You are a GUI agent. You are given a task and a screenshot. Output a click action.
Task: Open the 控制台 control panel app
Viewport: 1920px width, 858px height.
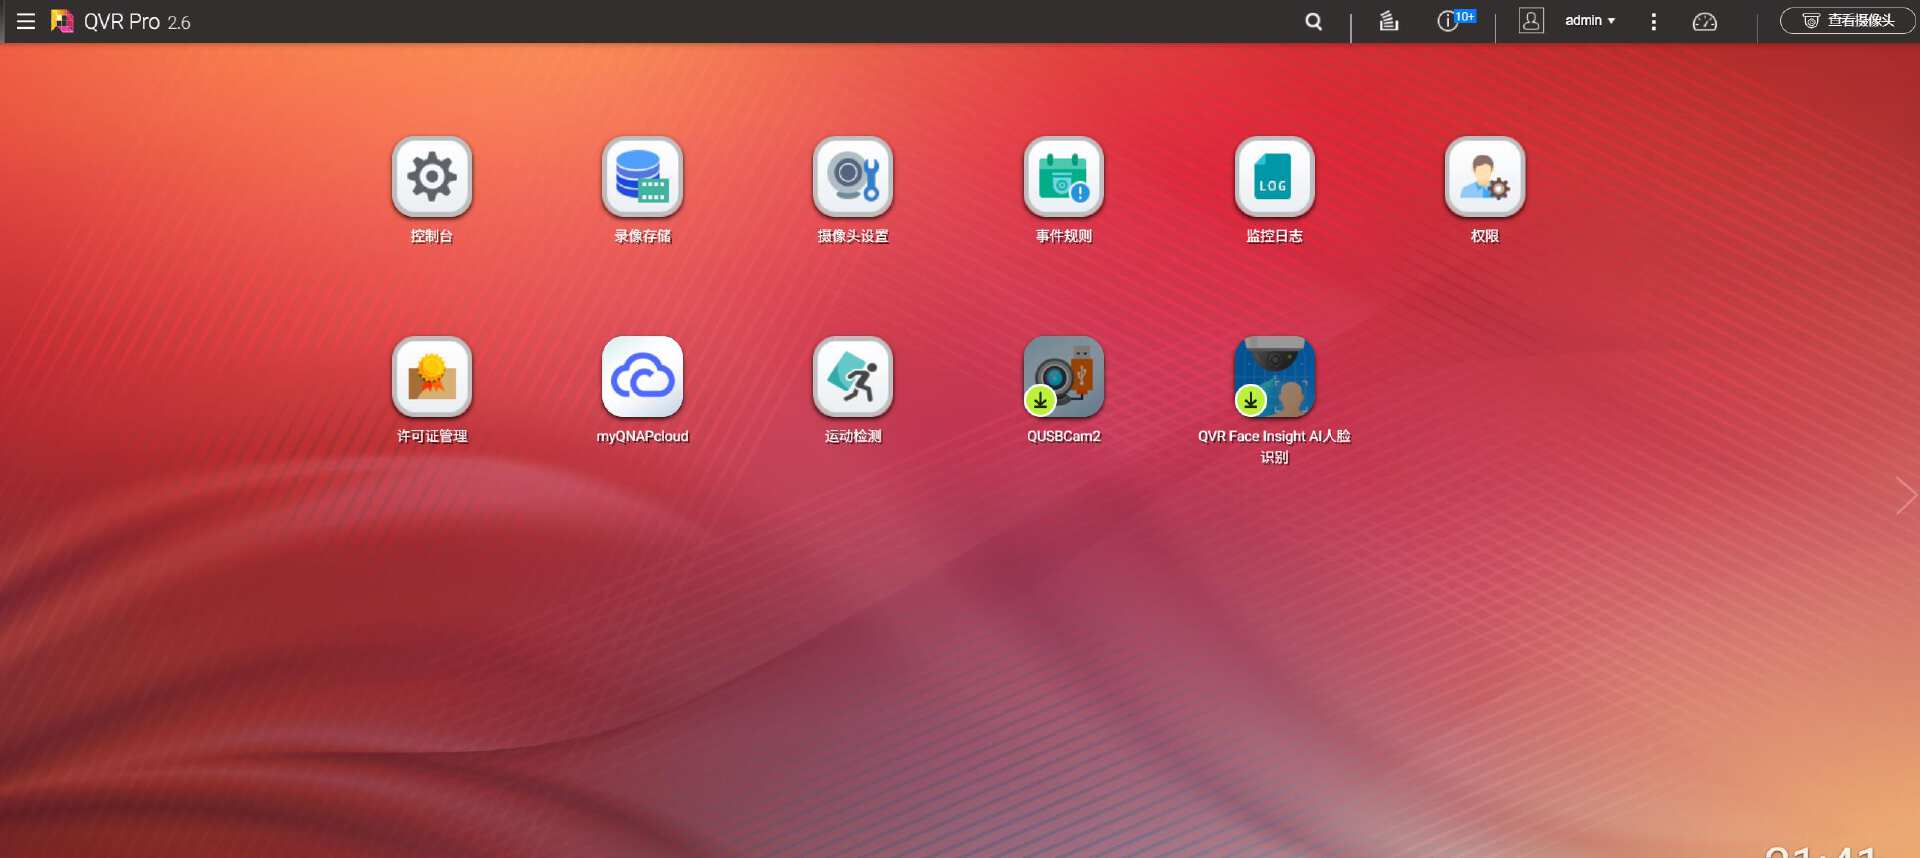tap(432, 177)
